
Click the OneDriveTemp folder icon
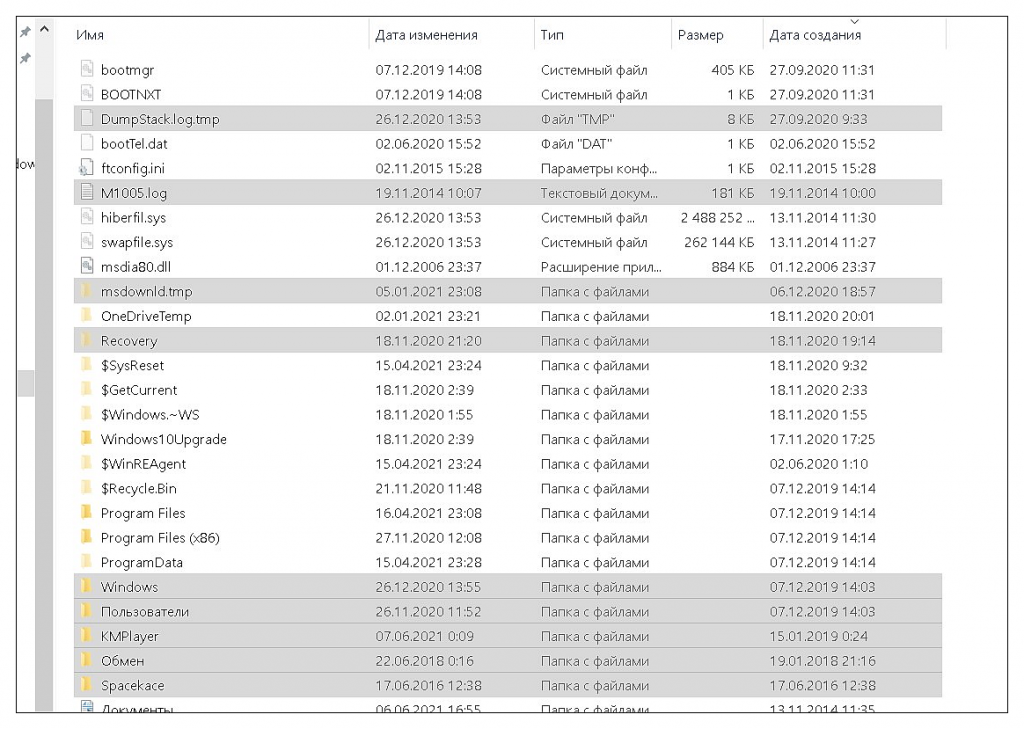pyautogui.click(x=86, y=316)
